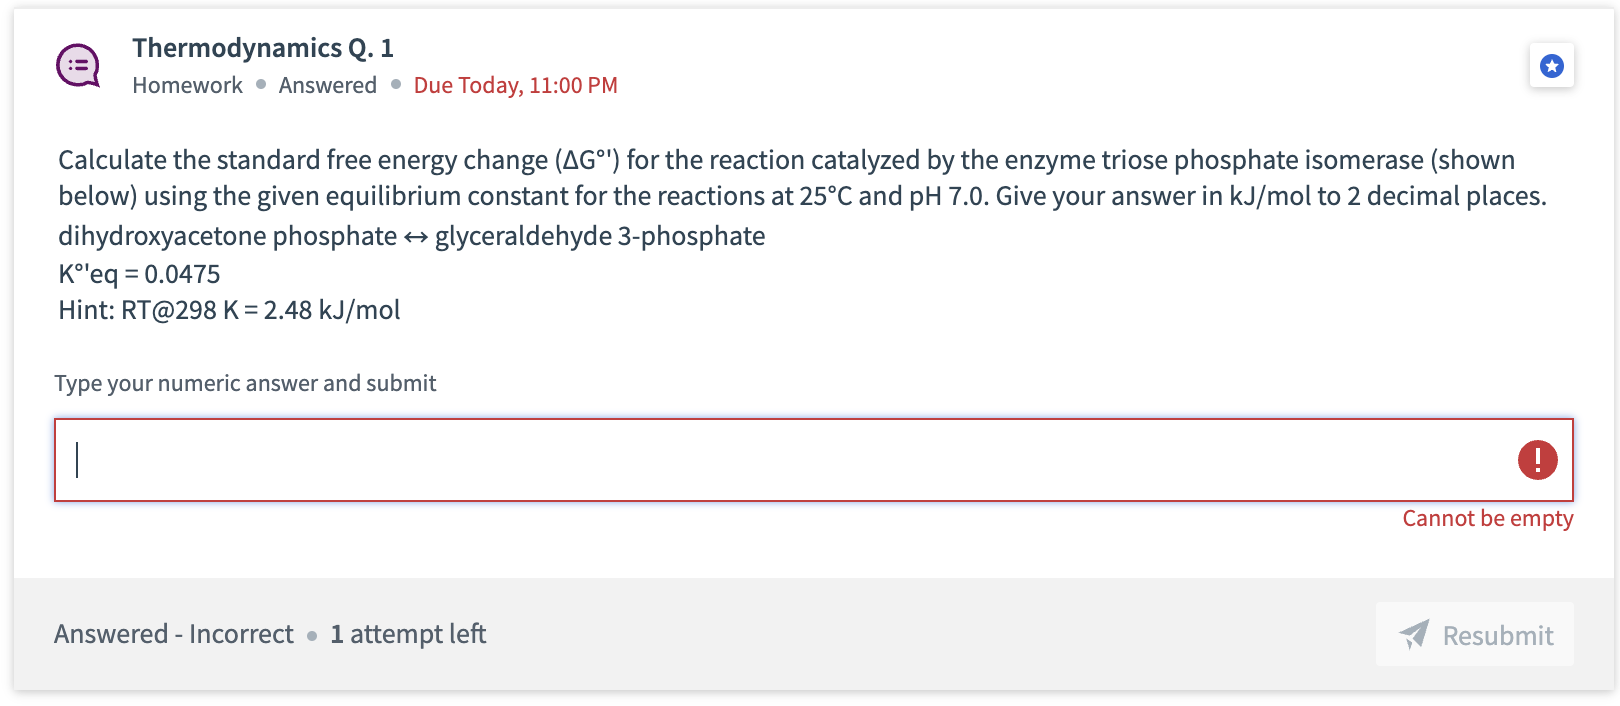This screenshot has width=1620, height=706.
Task: Select the Homework label
Action: point(187,85)
